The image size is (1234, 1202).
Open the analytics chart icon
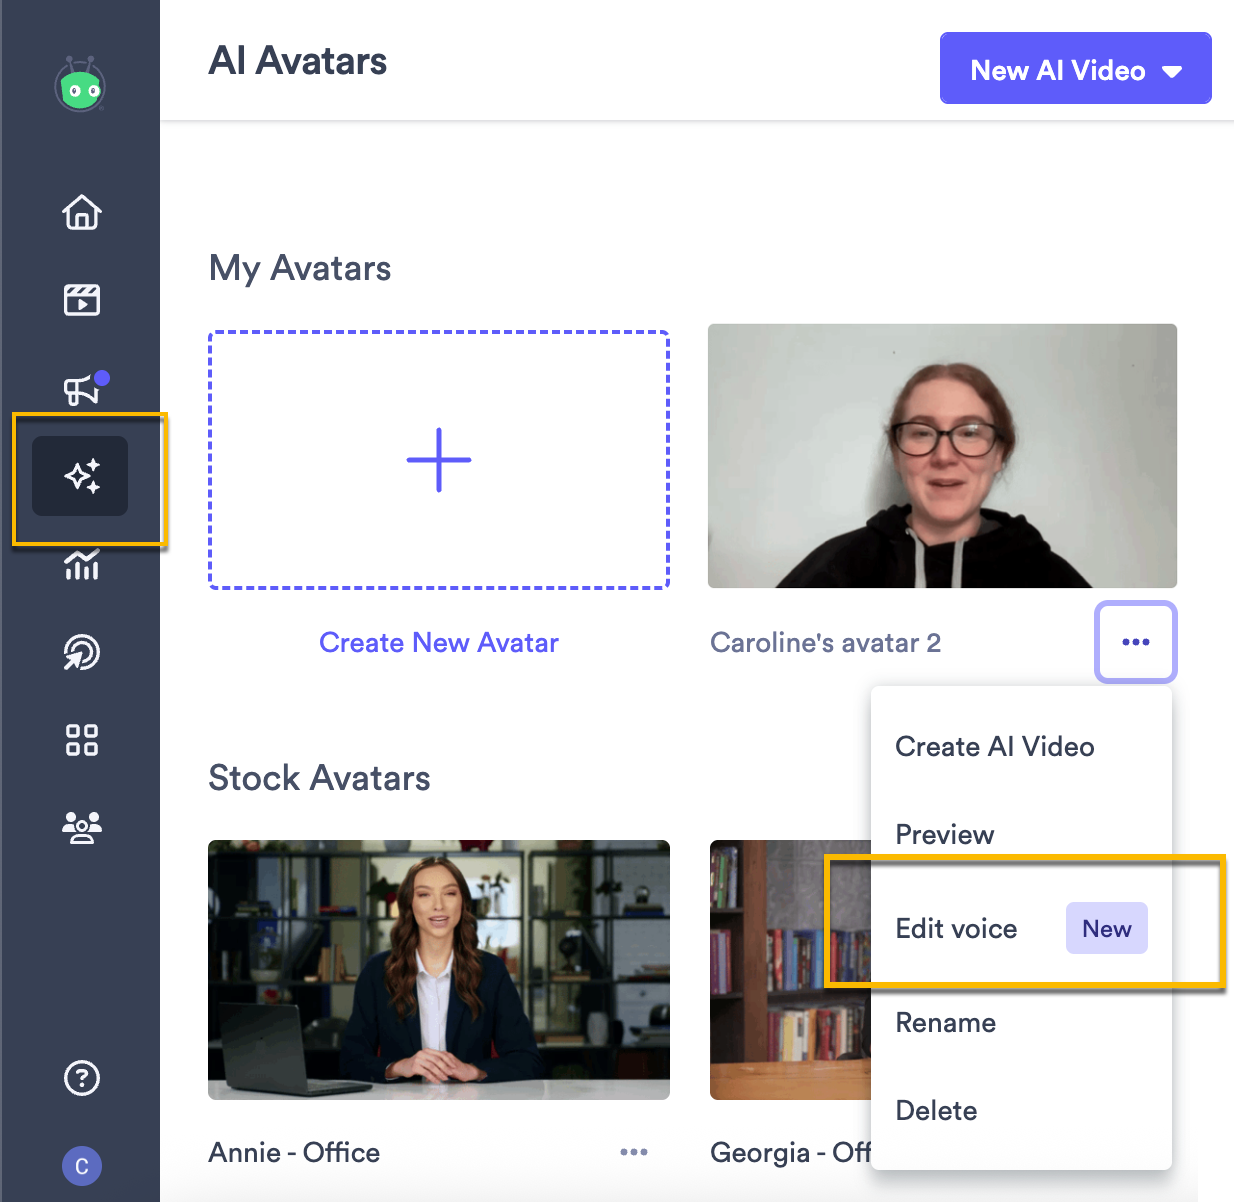pos(81,565)
